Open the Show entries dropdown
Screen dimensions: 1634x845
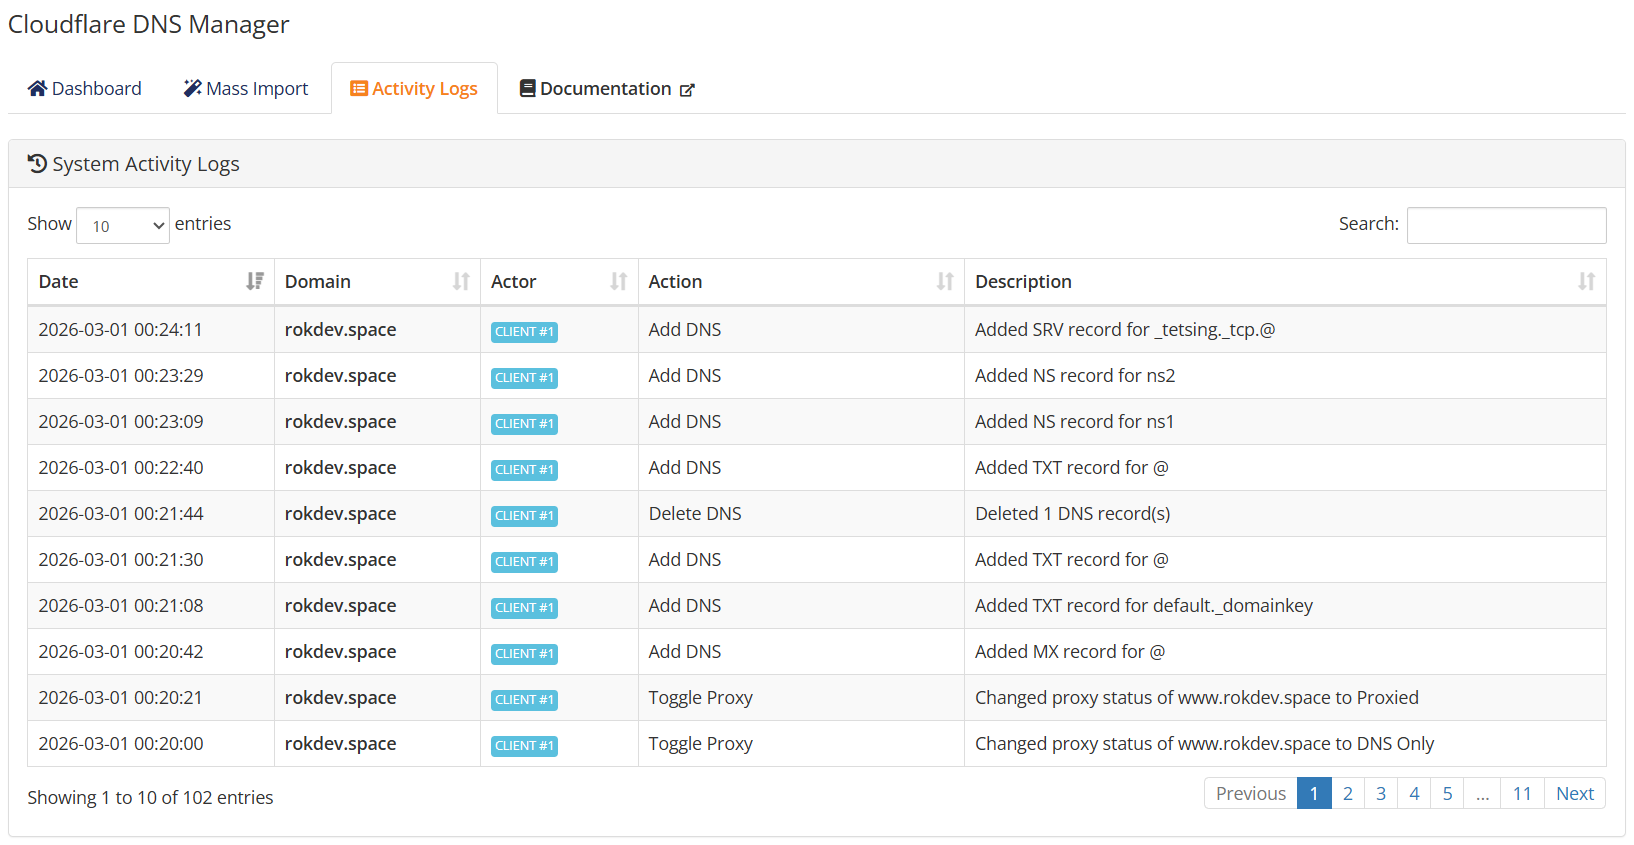pyautogui.click(x=123, y=225)
